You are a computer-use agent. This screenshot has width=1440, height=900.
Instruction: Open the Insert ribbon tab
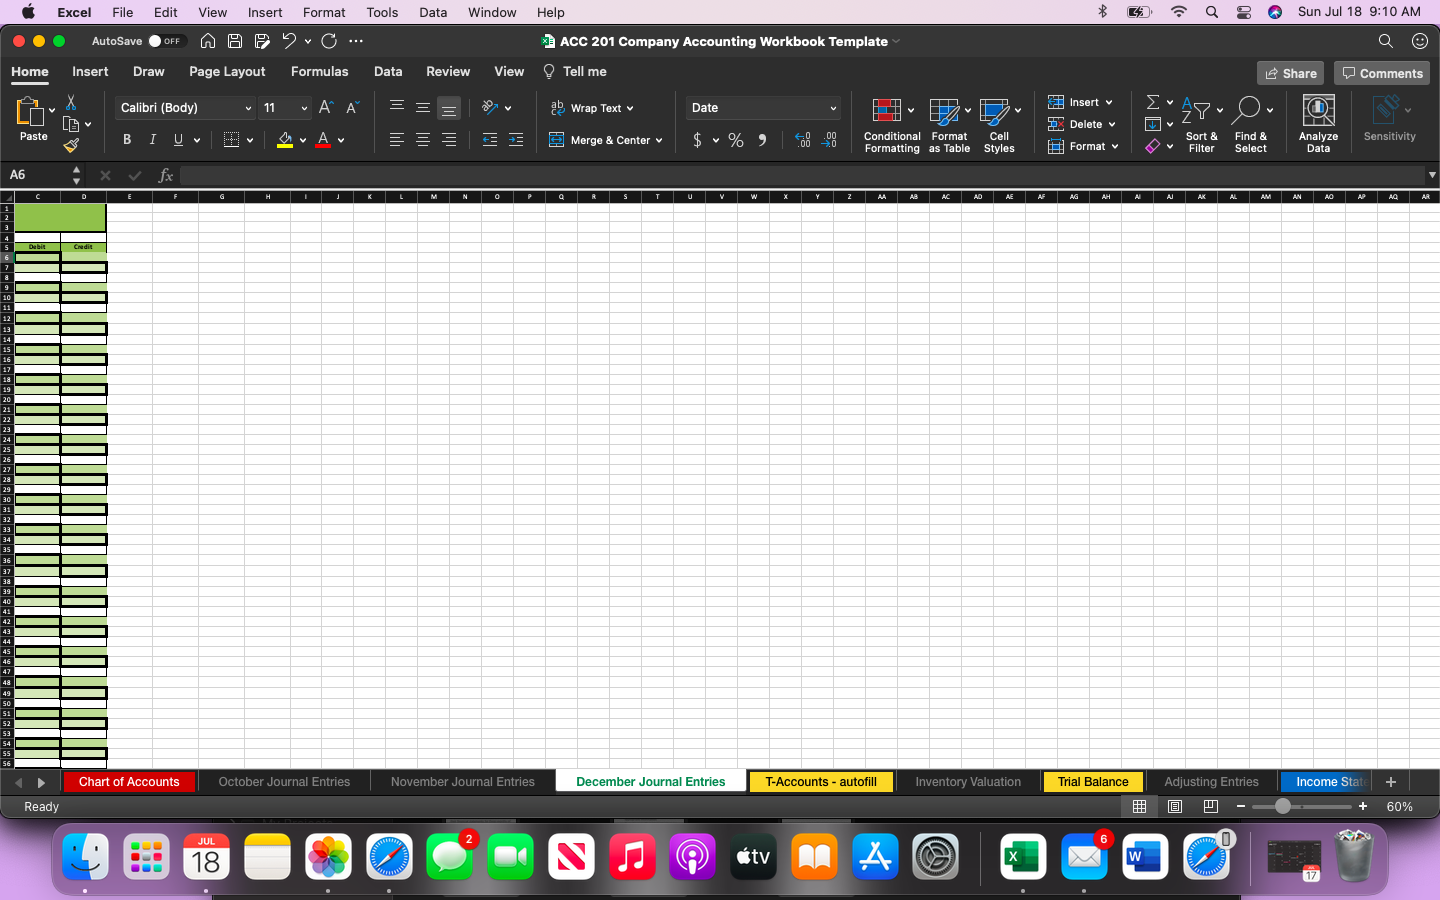coord(90,72)
